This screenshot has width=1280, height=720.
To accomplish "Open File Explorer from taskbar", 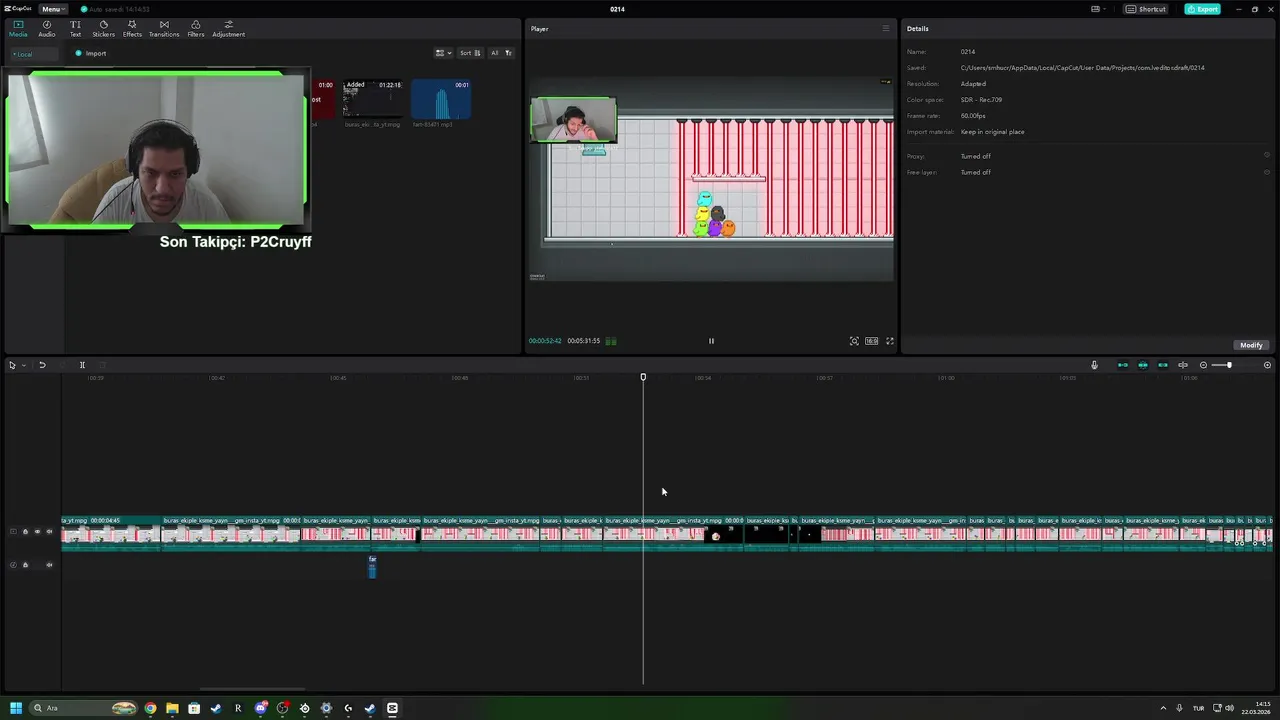I will pyautogui.click(x=172, y=708).
